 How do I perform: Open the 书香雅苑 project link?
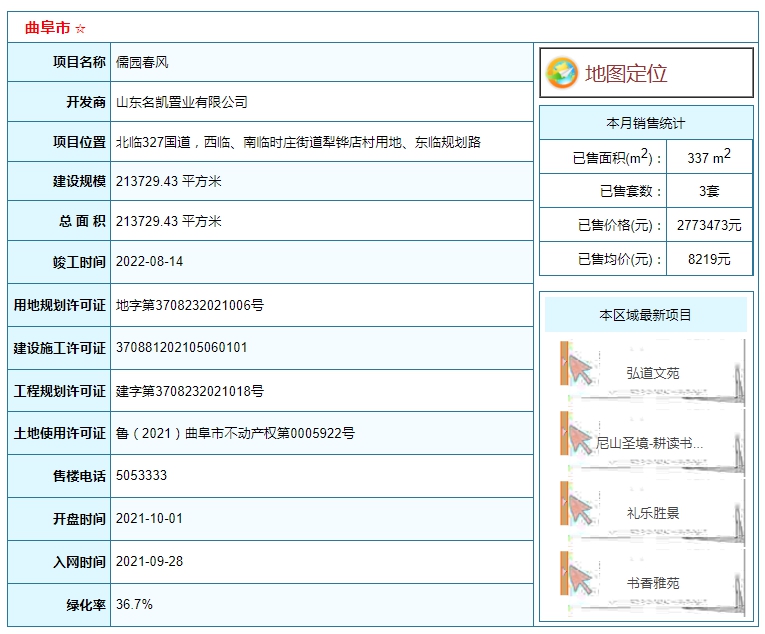653,583
